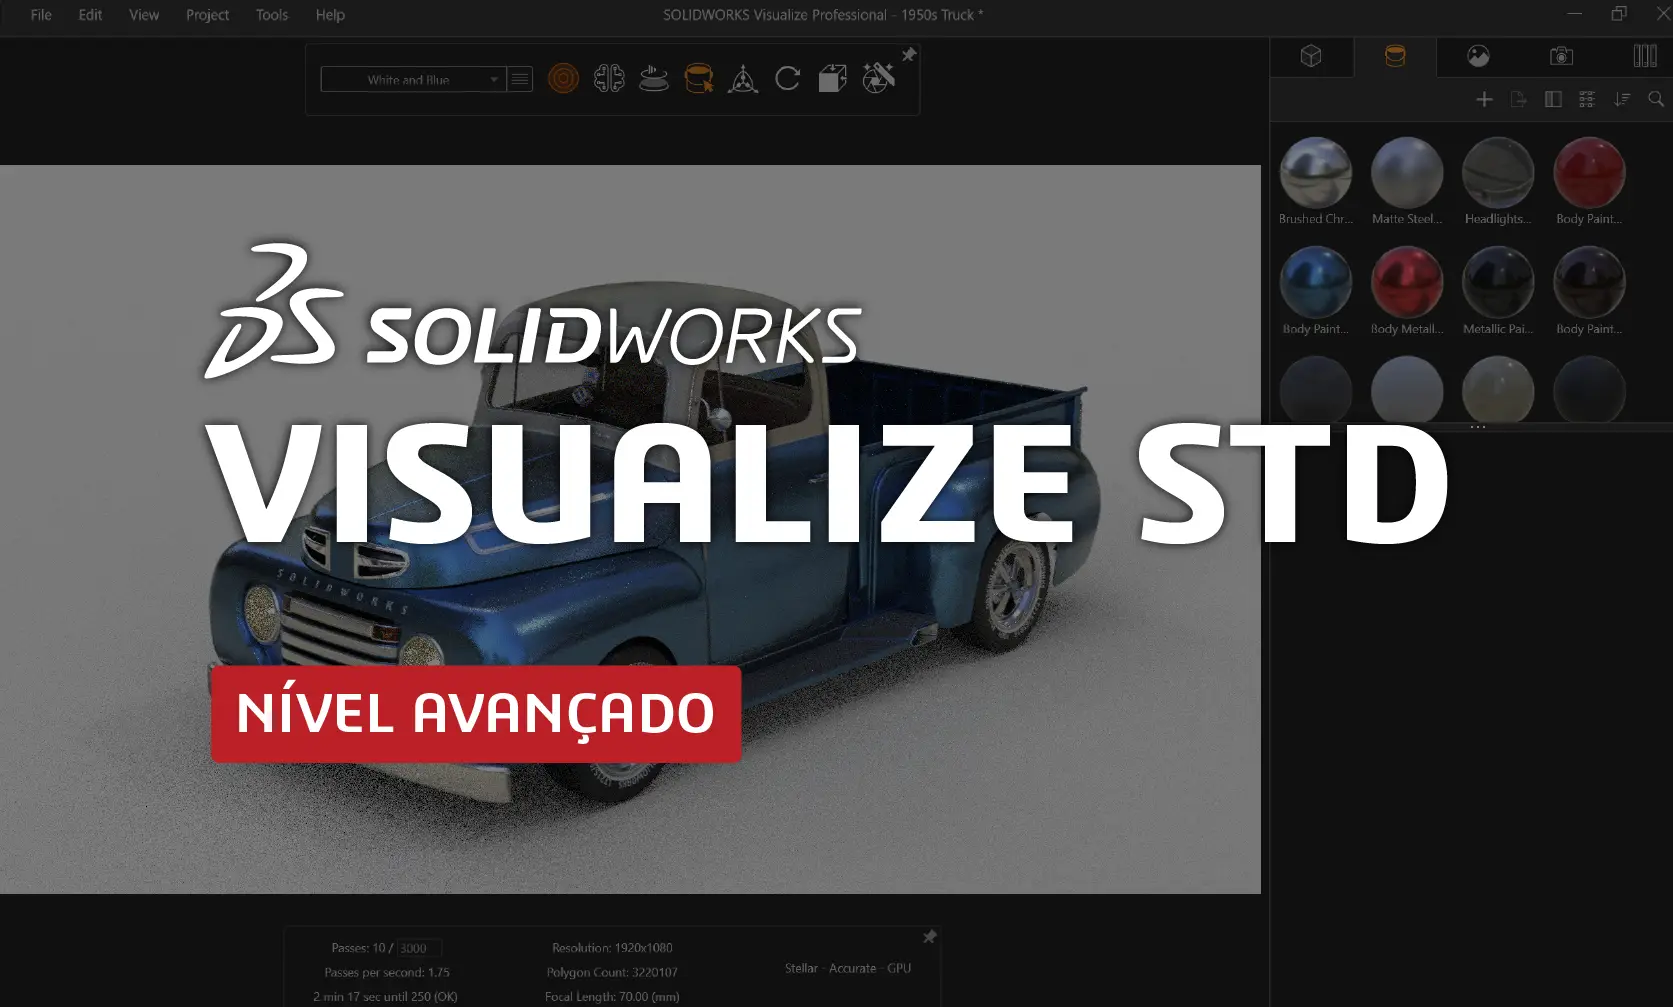Pick the blue Body Paint swatch
The image size is (1673, 1007).
point(1316,283)
